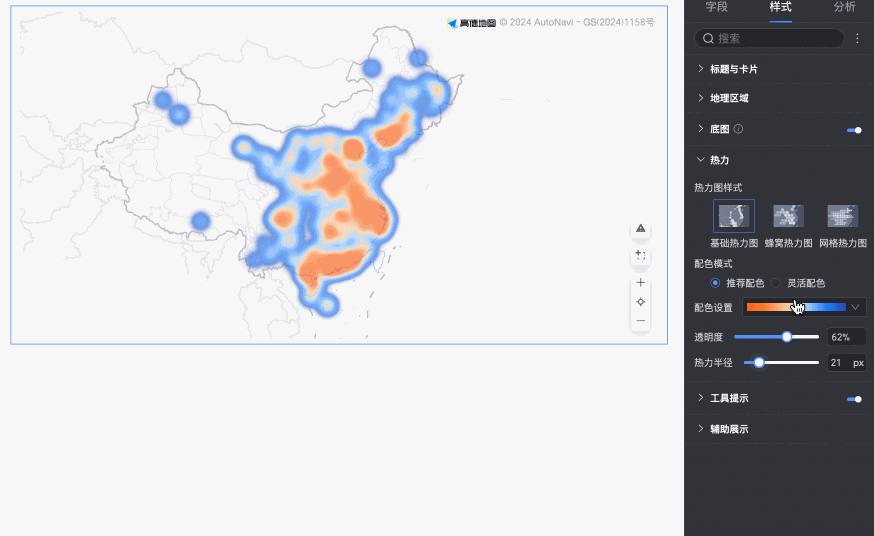Open the more options vertical dots
The image size is (874, 536).
(x=857, y=38)
